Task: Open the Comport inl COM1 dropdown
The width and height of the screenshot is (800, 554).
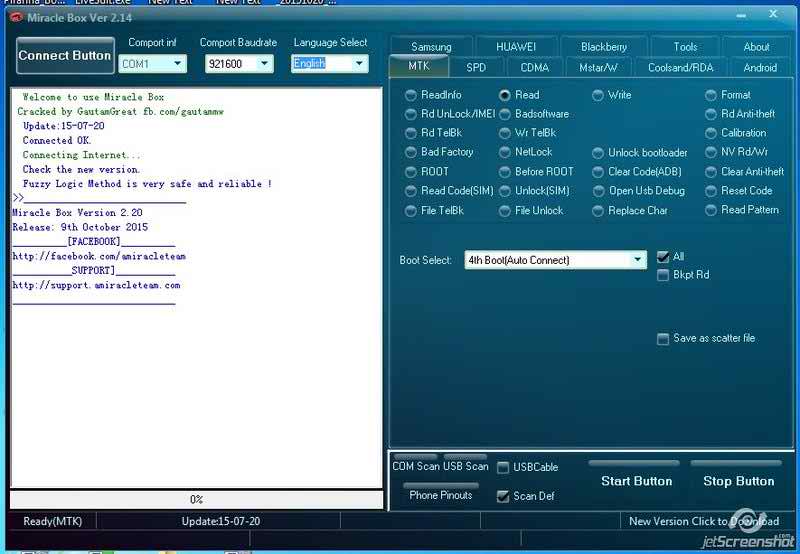Action: point(153,64)
